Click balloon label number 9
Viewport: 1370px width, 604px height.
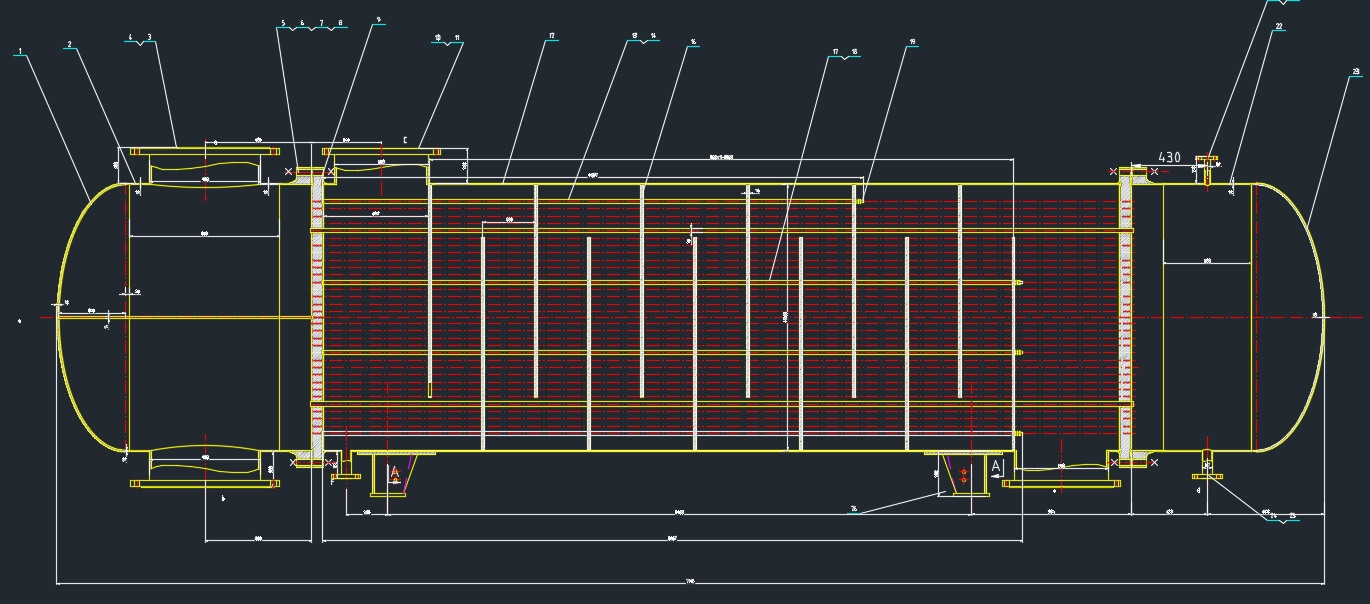[378, 20]
